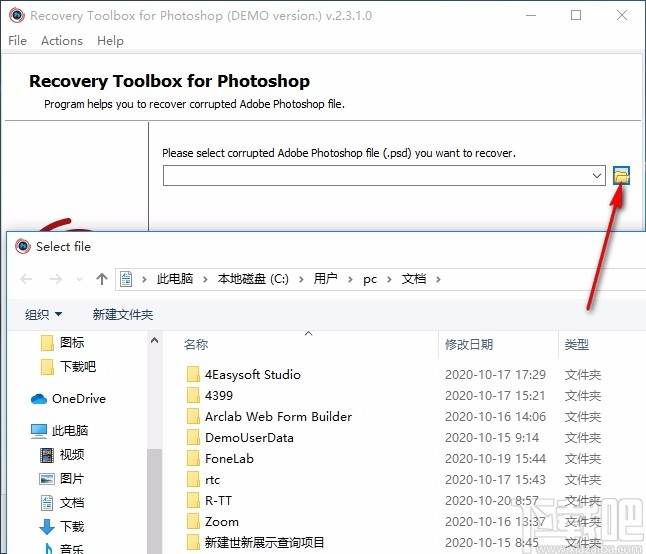Select 本地磁盘 (C:) in the address breadcrumb

coord(253,279)
